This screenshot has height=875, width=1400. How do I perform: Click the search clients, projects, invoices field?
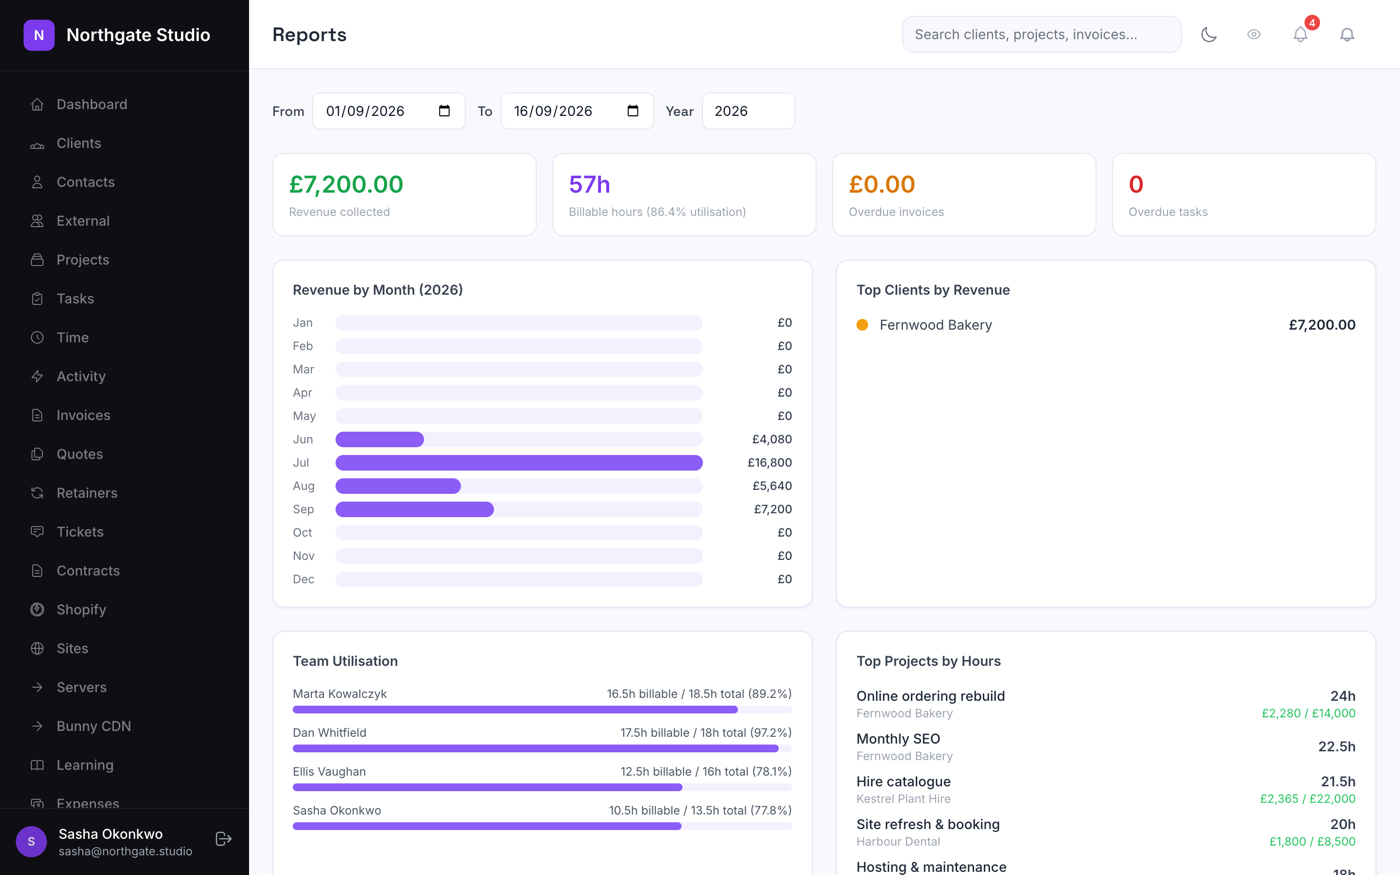[x=1042, y=34]
